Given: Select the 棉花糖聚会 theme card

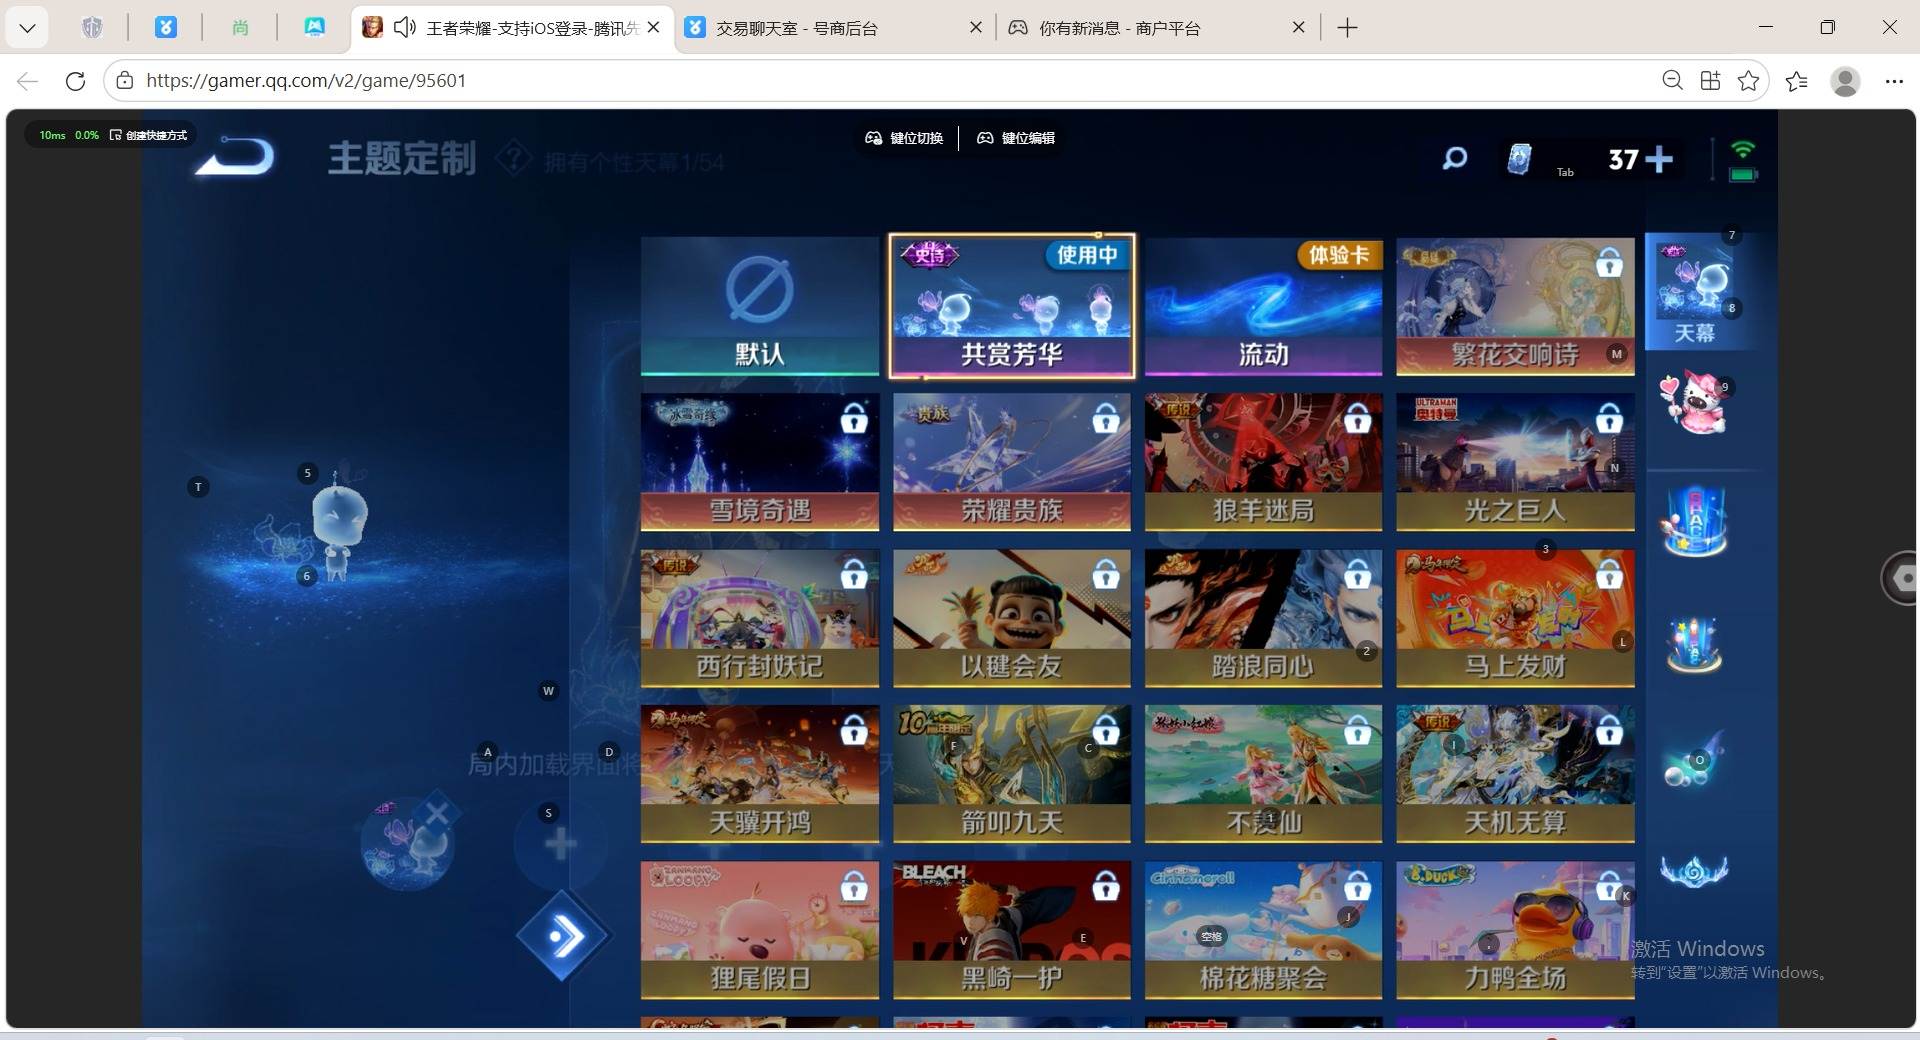Looking at the screenshot, I should pyautogui.click(x=1264, y=930).
